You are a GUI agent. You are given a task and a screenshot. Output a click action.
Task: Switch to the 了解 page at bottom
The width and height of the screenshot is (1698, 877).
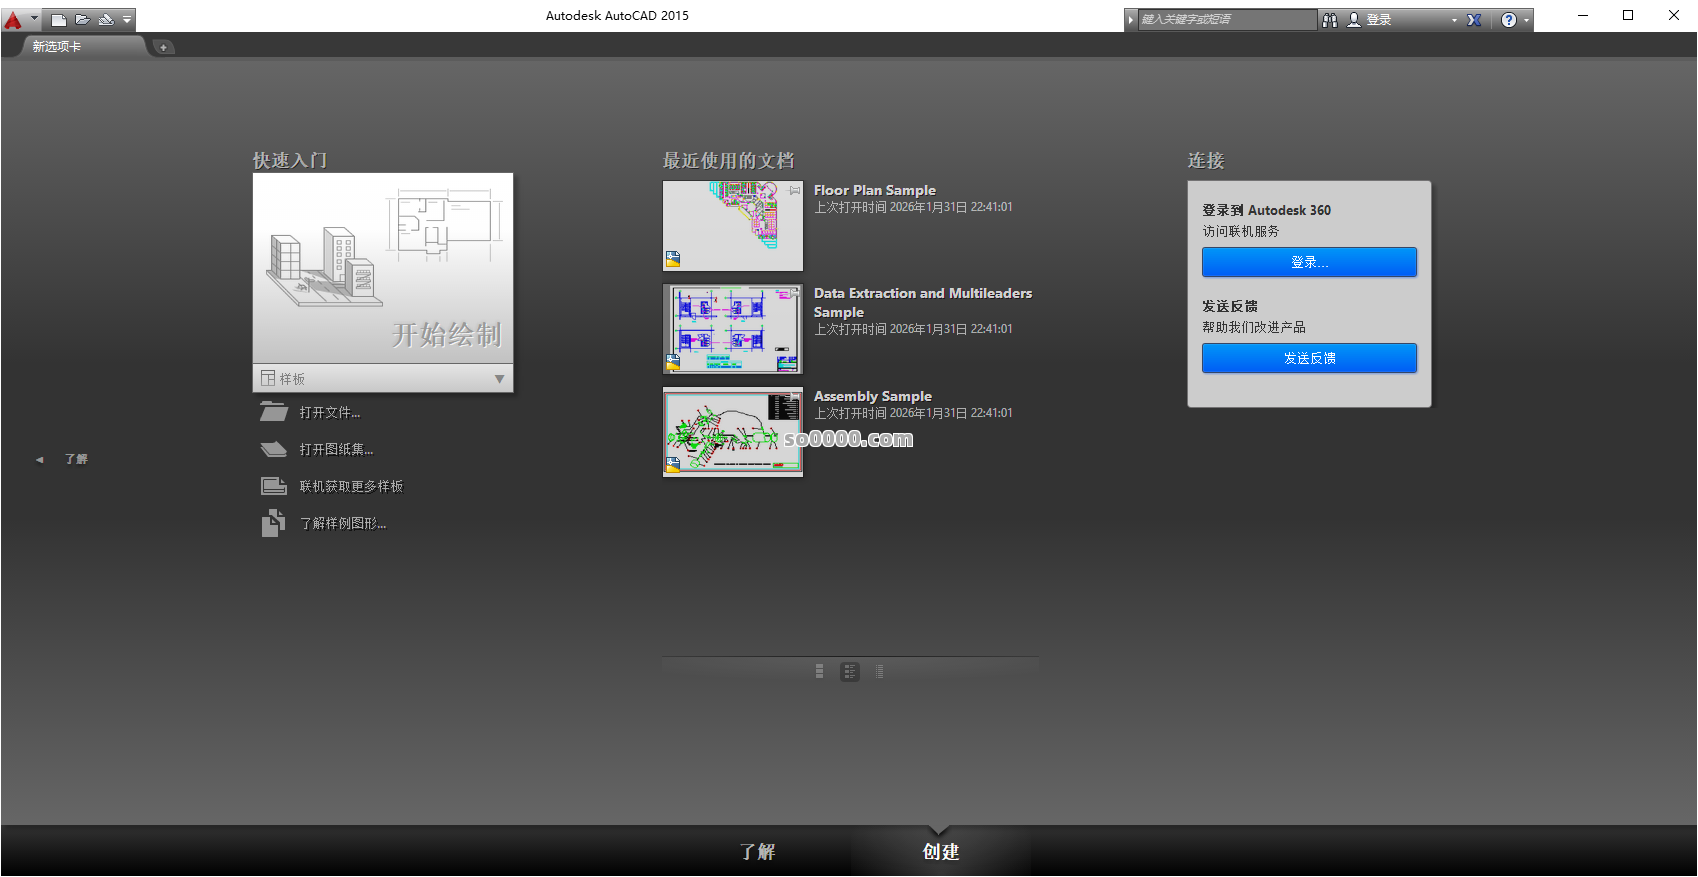[758, 852]
